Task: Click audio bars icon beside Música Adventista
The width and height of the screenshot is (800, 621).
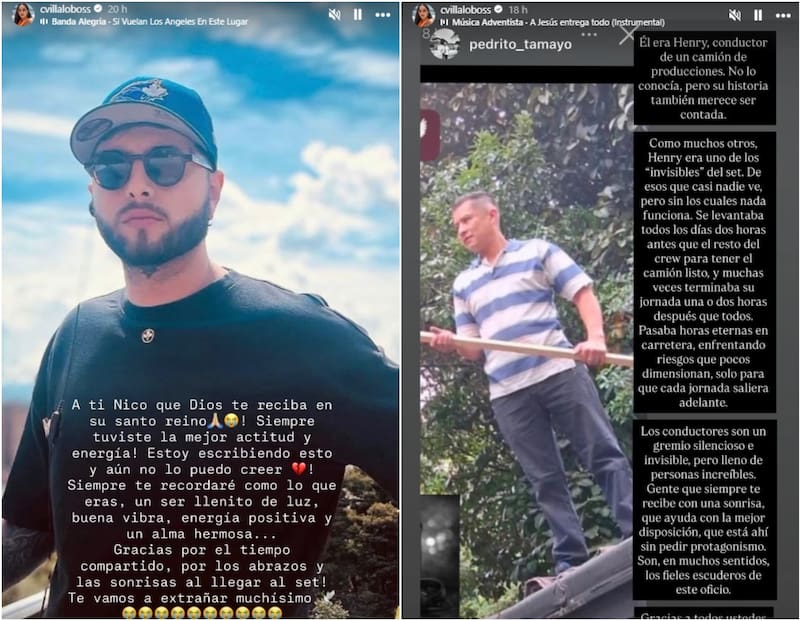Action: click(x=445, y=22)
